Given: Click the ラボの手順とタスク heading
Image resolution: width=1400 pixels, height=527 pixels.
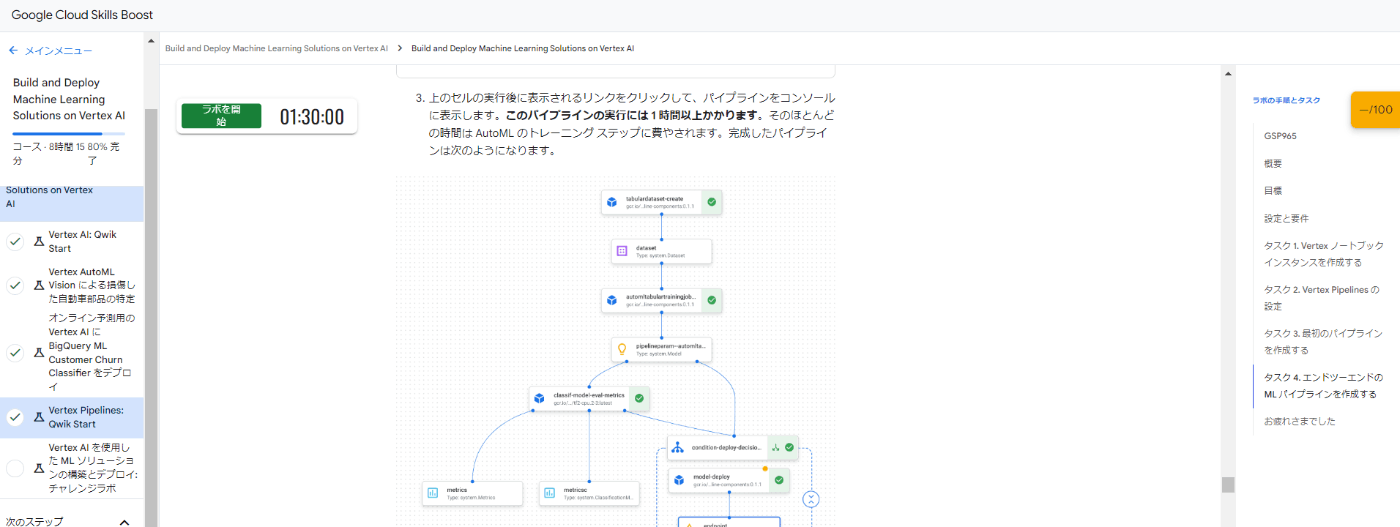Looking at the screenshot, I should pyautogui.click(x=1286, y=100).
